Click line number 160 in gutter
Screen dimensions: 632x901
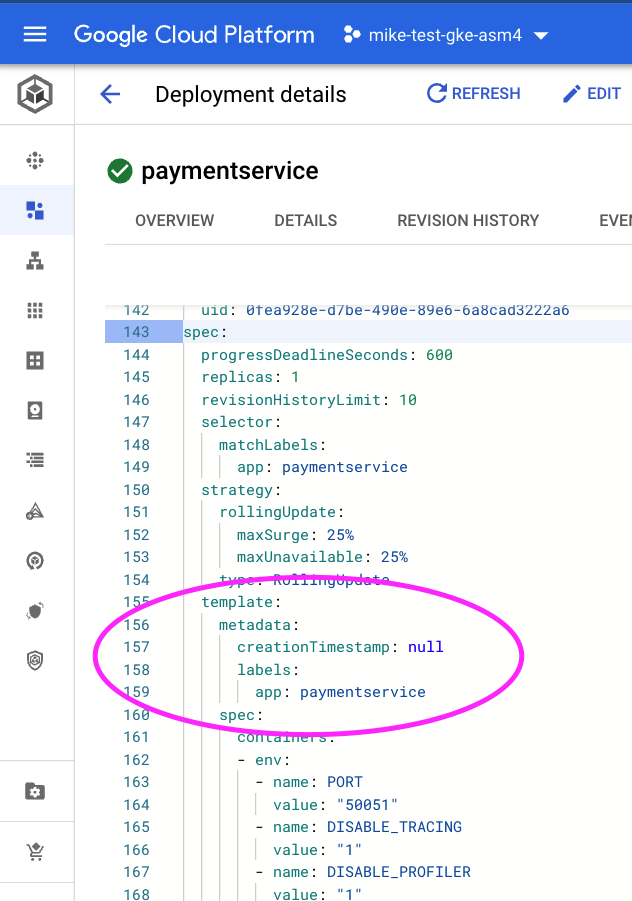coord(136,715)
